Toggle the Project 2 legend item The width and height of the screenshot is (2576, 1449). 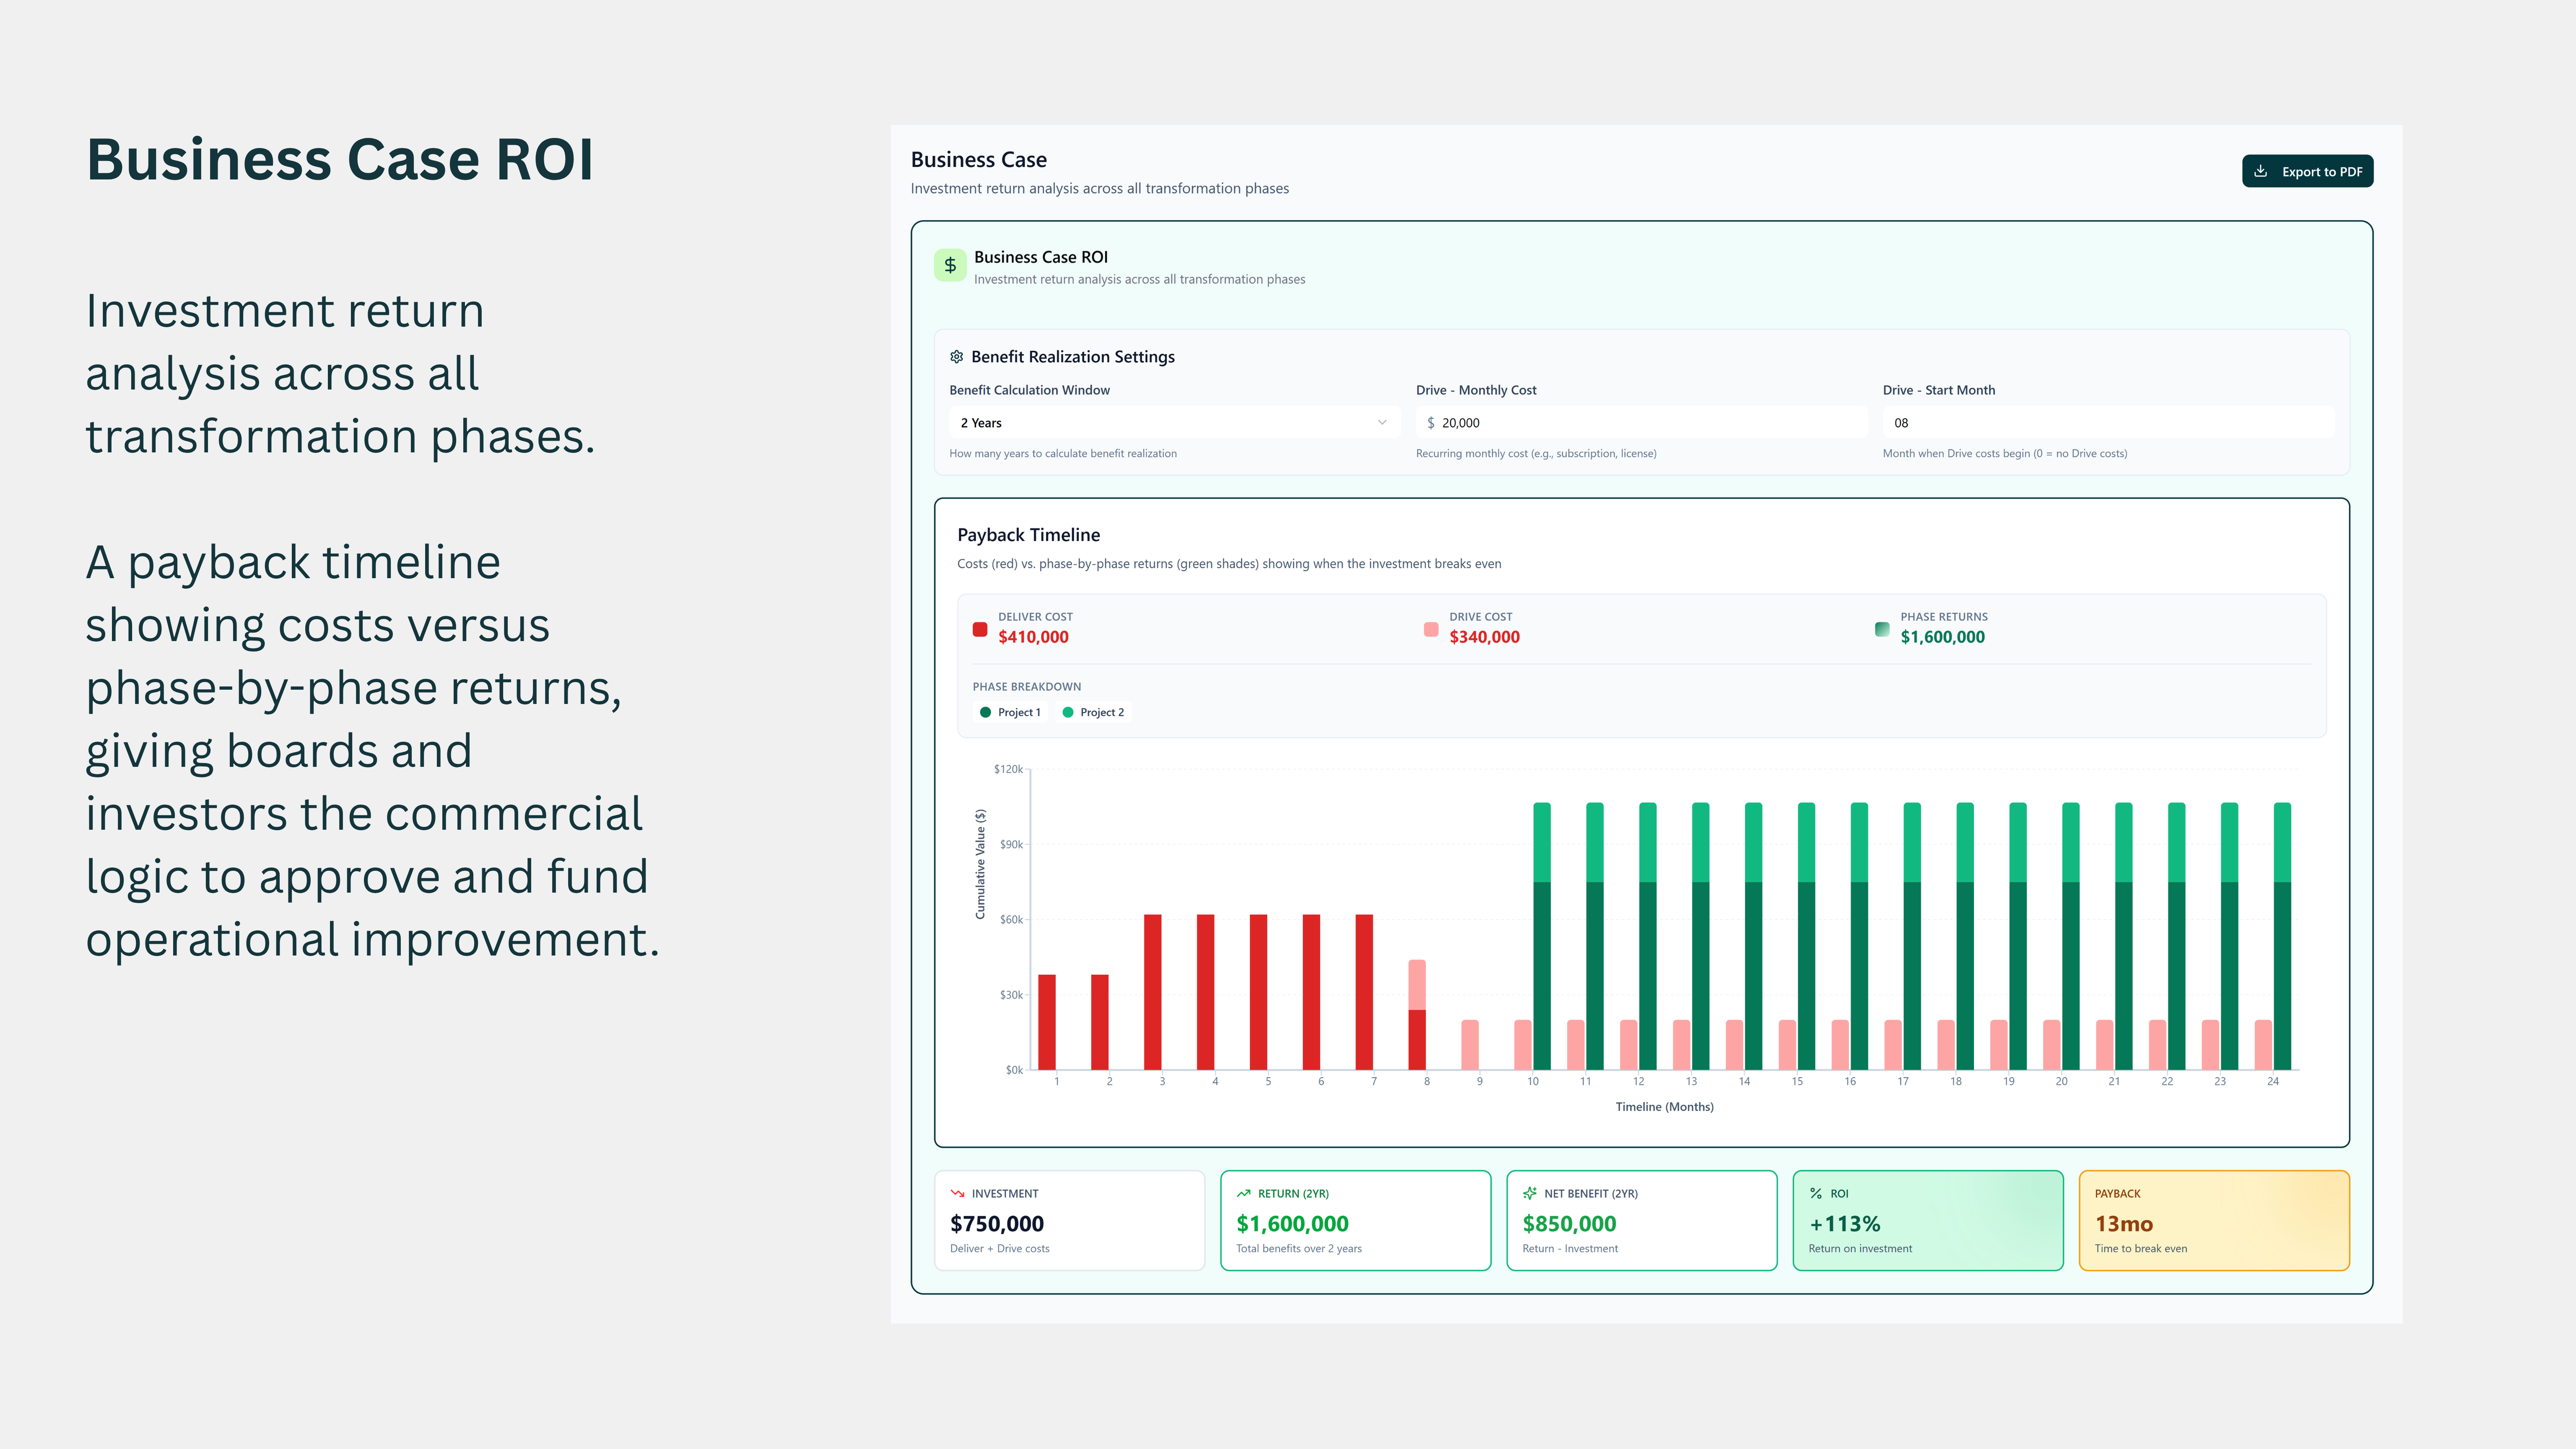(x=1093, y=712)
